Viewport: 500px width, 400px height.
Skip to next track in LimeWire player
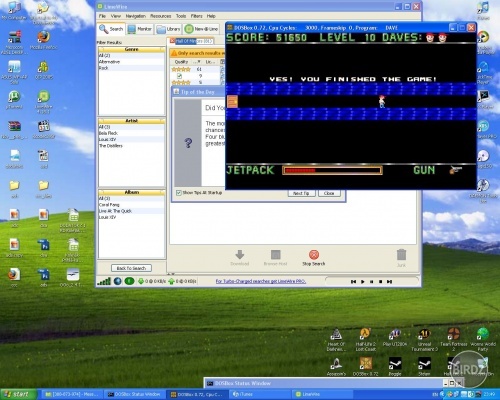[389, 282]
